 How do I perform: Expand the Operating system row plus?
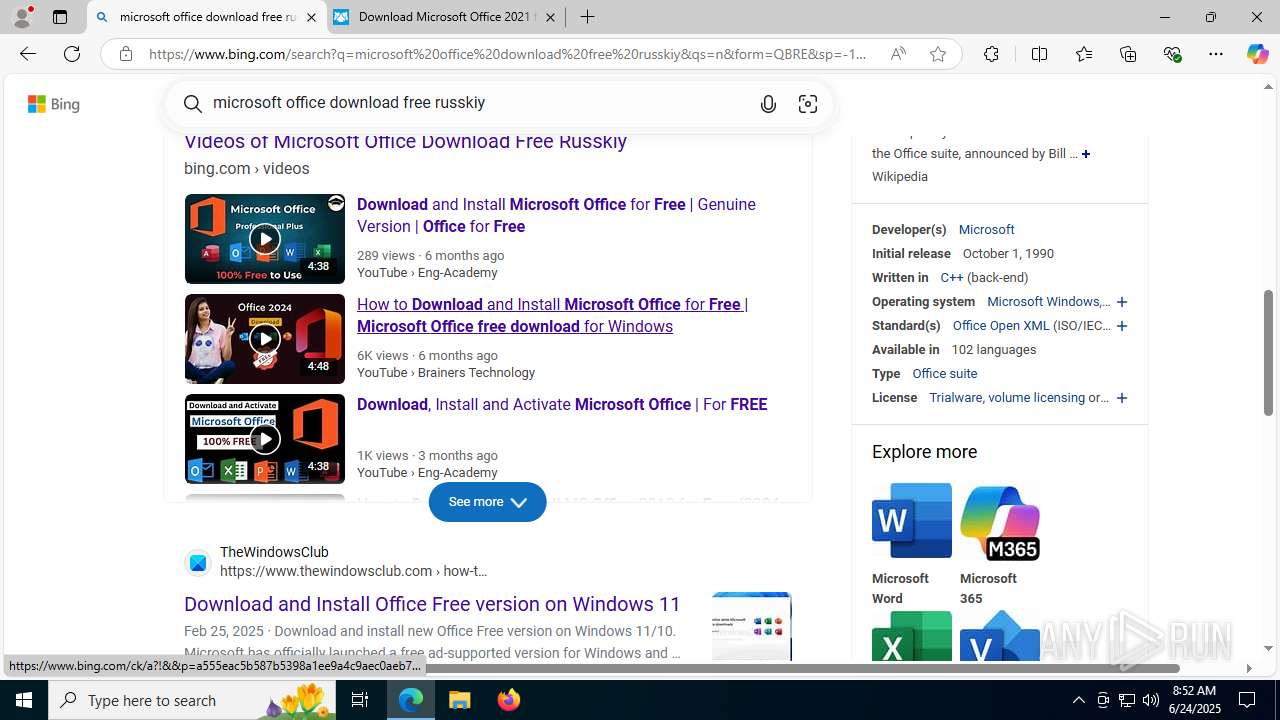(x=1122, y=302)
